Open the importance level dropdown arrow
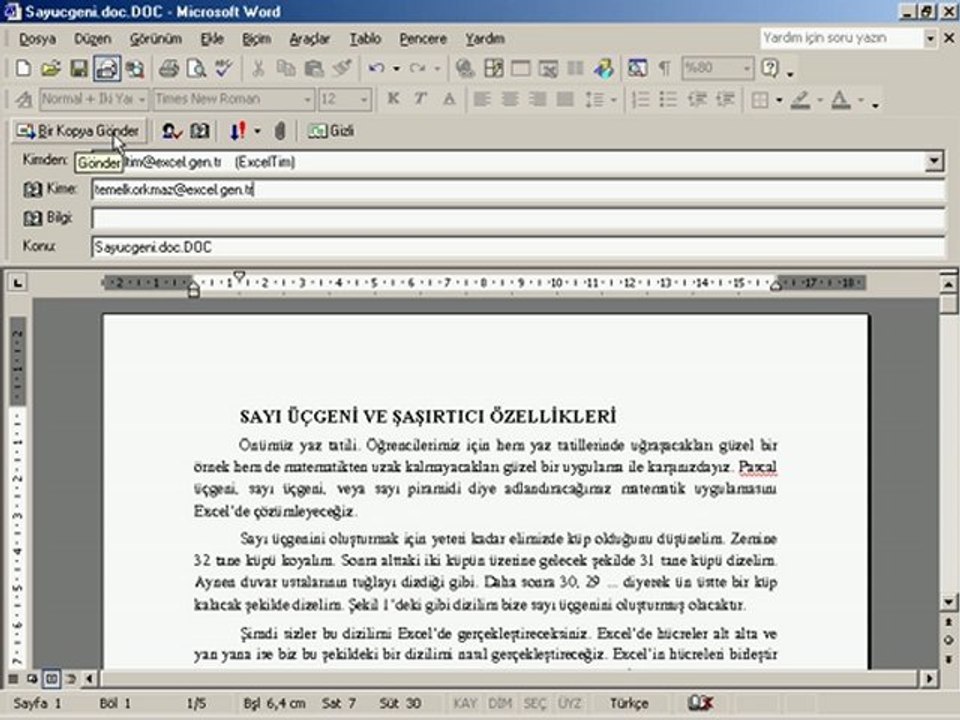This screenshot has width=960, height=720. point(257,131)
